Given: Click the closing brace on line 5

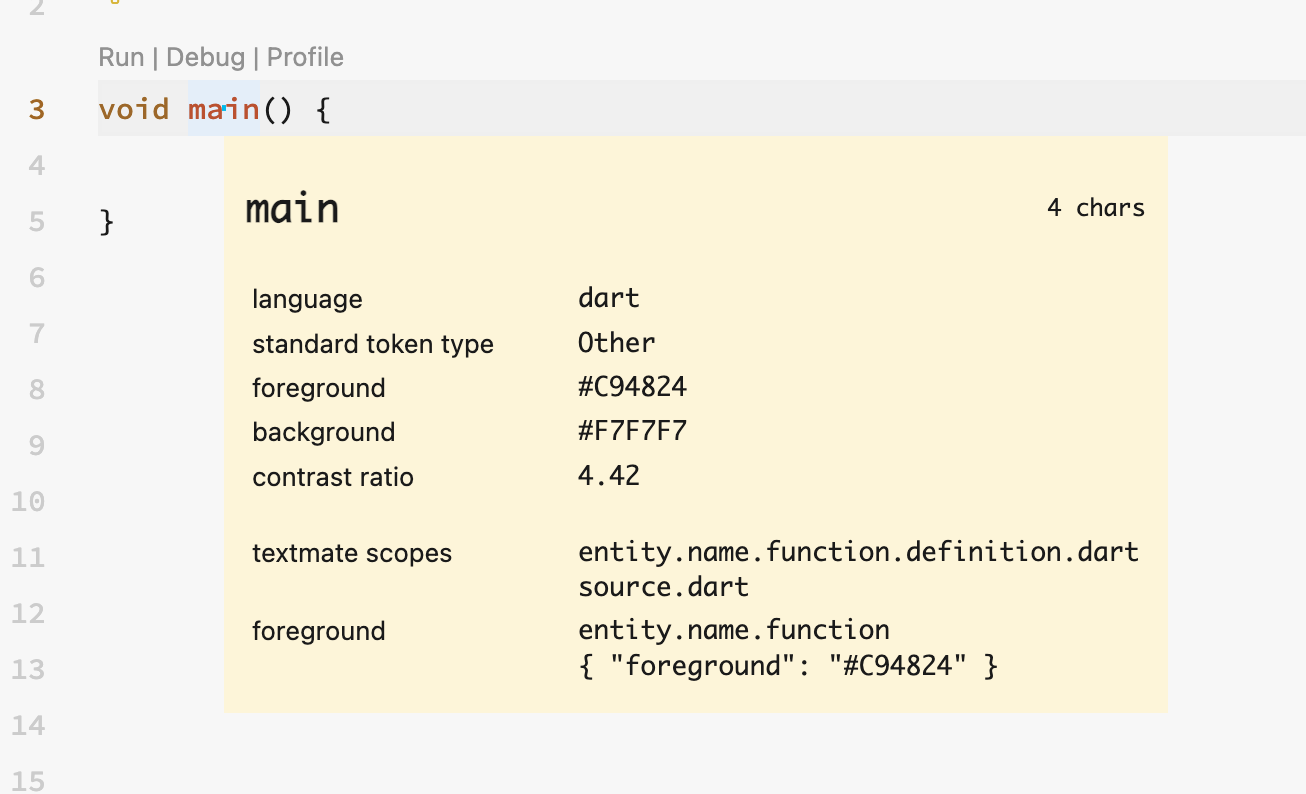Looking at the screenshot, I should click(106, 221).
